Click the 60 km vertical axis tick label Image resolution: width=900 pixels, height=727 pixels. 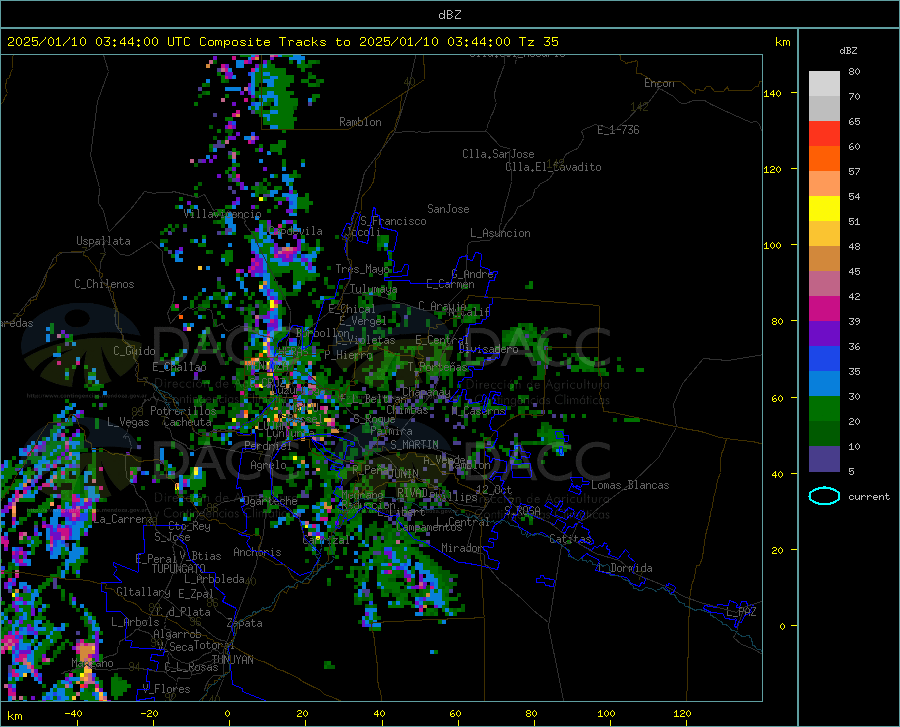click(777, 398)
